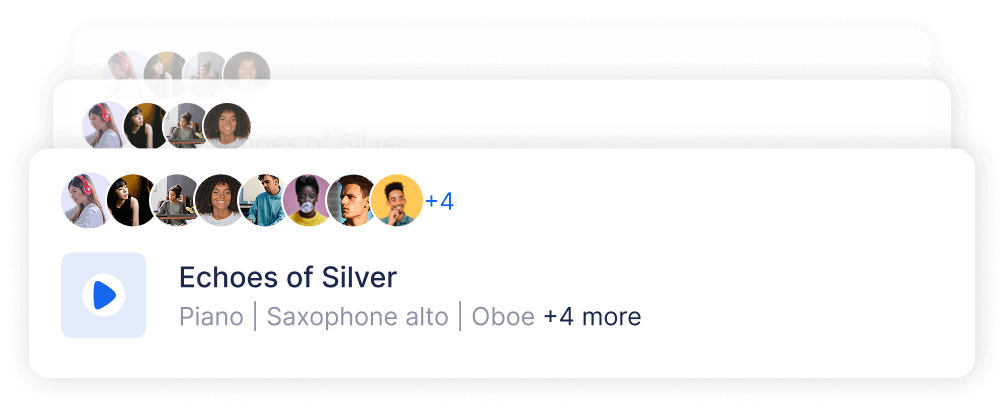Choose the Saxophone alto instrument tag
Image resolution: width=1007 pixels, height=408 pixels.
[x=357, y=317]
